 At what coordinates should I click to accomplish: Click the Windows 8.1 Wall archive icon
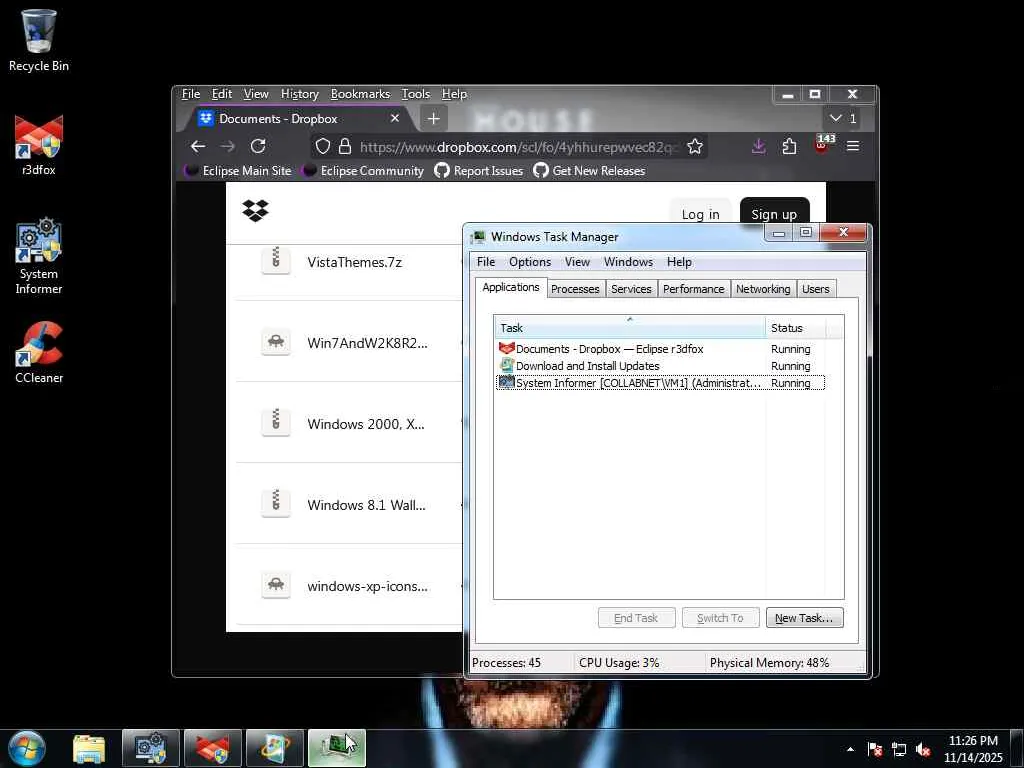pos(276,503)
